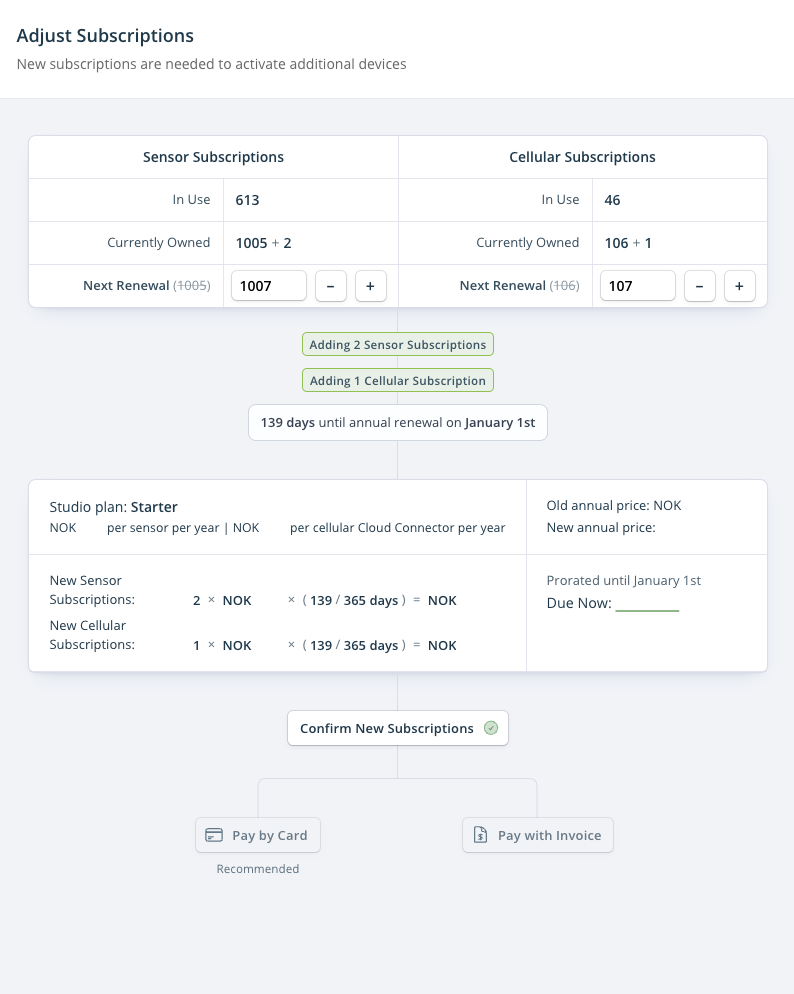This screenshot has width=794, height=994.
Task: Click the Recommended label under Pay by Card
Action: [257, 868]
